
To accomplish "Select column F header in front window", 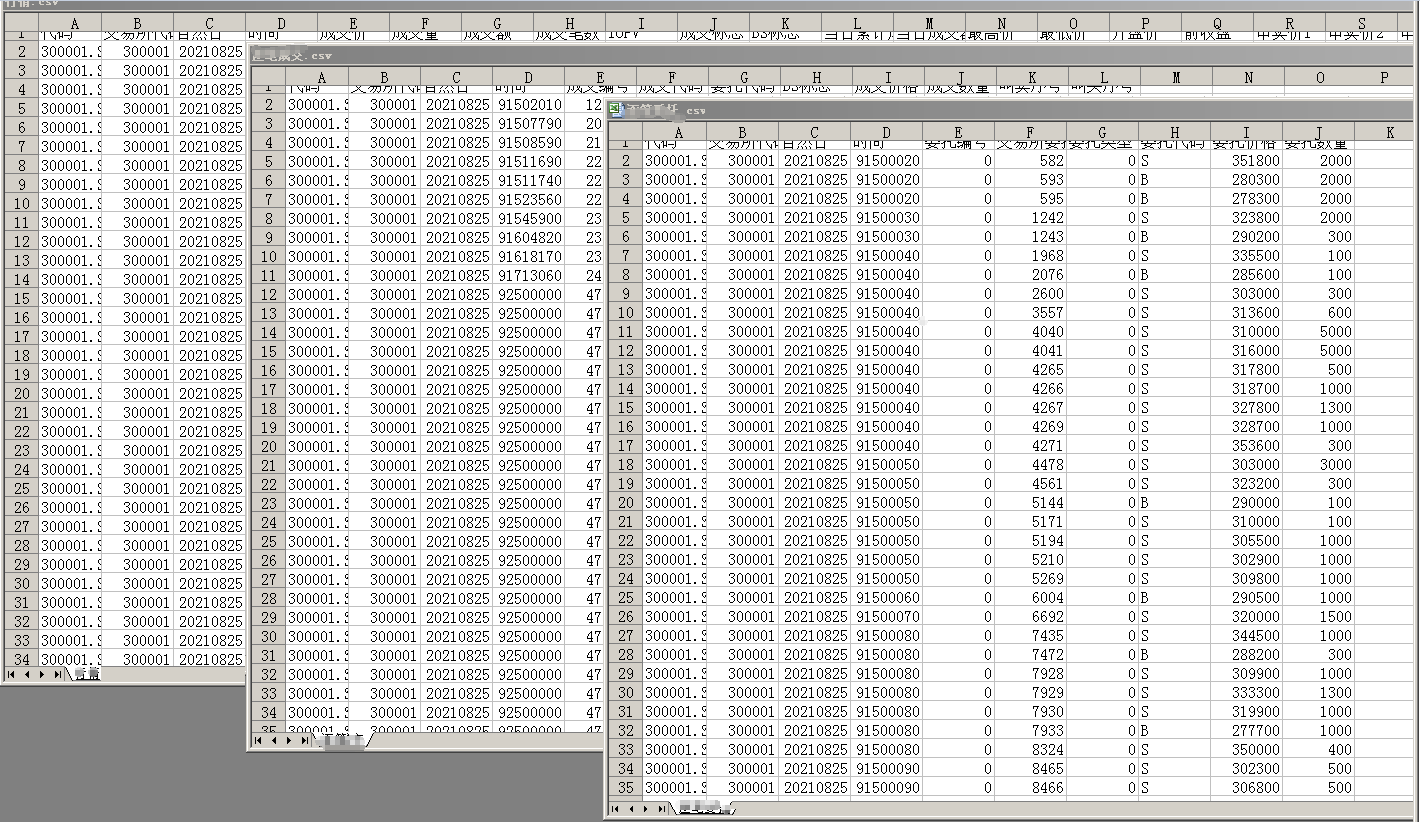I will click(1030, 132).
